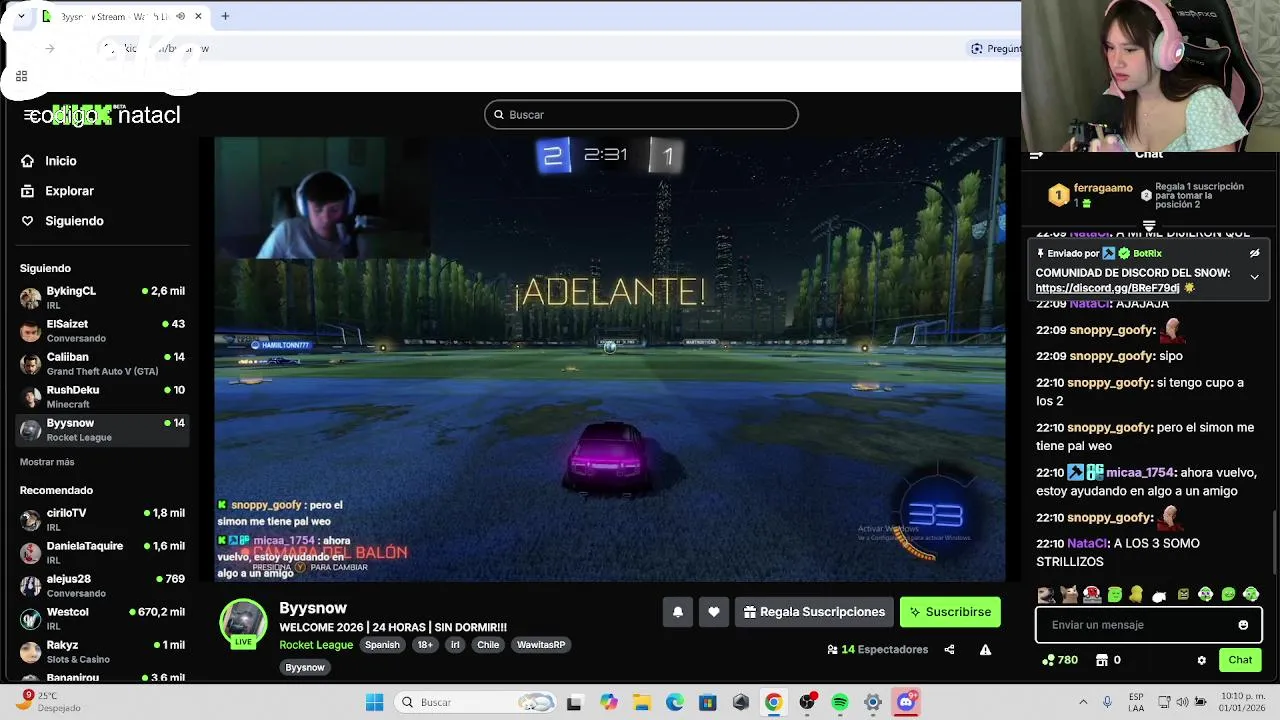Image resolution: width=1280 pixels, height=720 pixels.
Task: Open the browser tab list dropdown arrow
Action: tap(21, 16)
